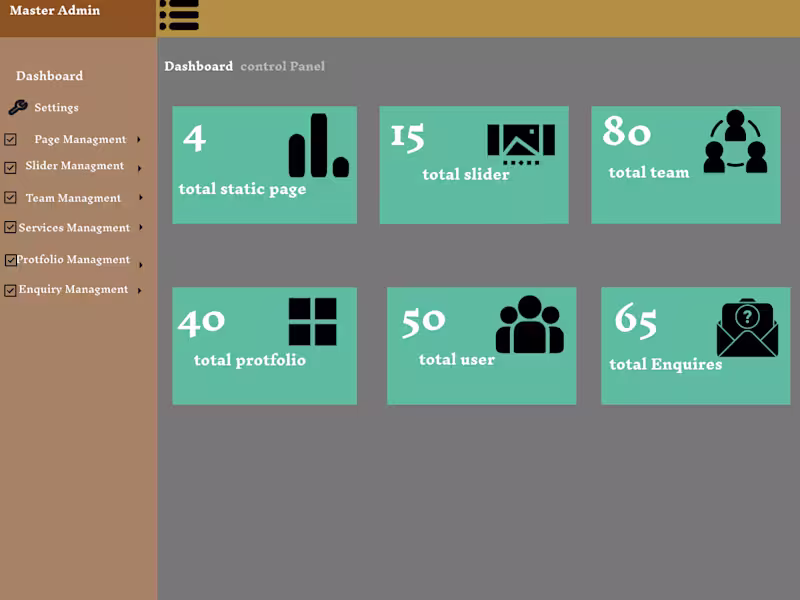This screenshot has height=600, width=800.
Task: Click the number 80 on team card
Action: pyautogui.click(x=627, y=131)
